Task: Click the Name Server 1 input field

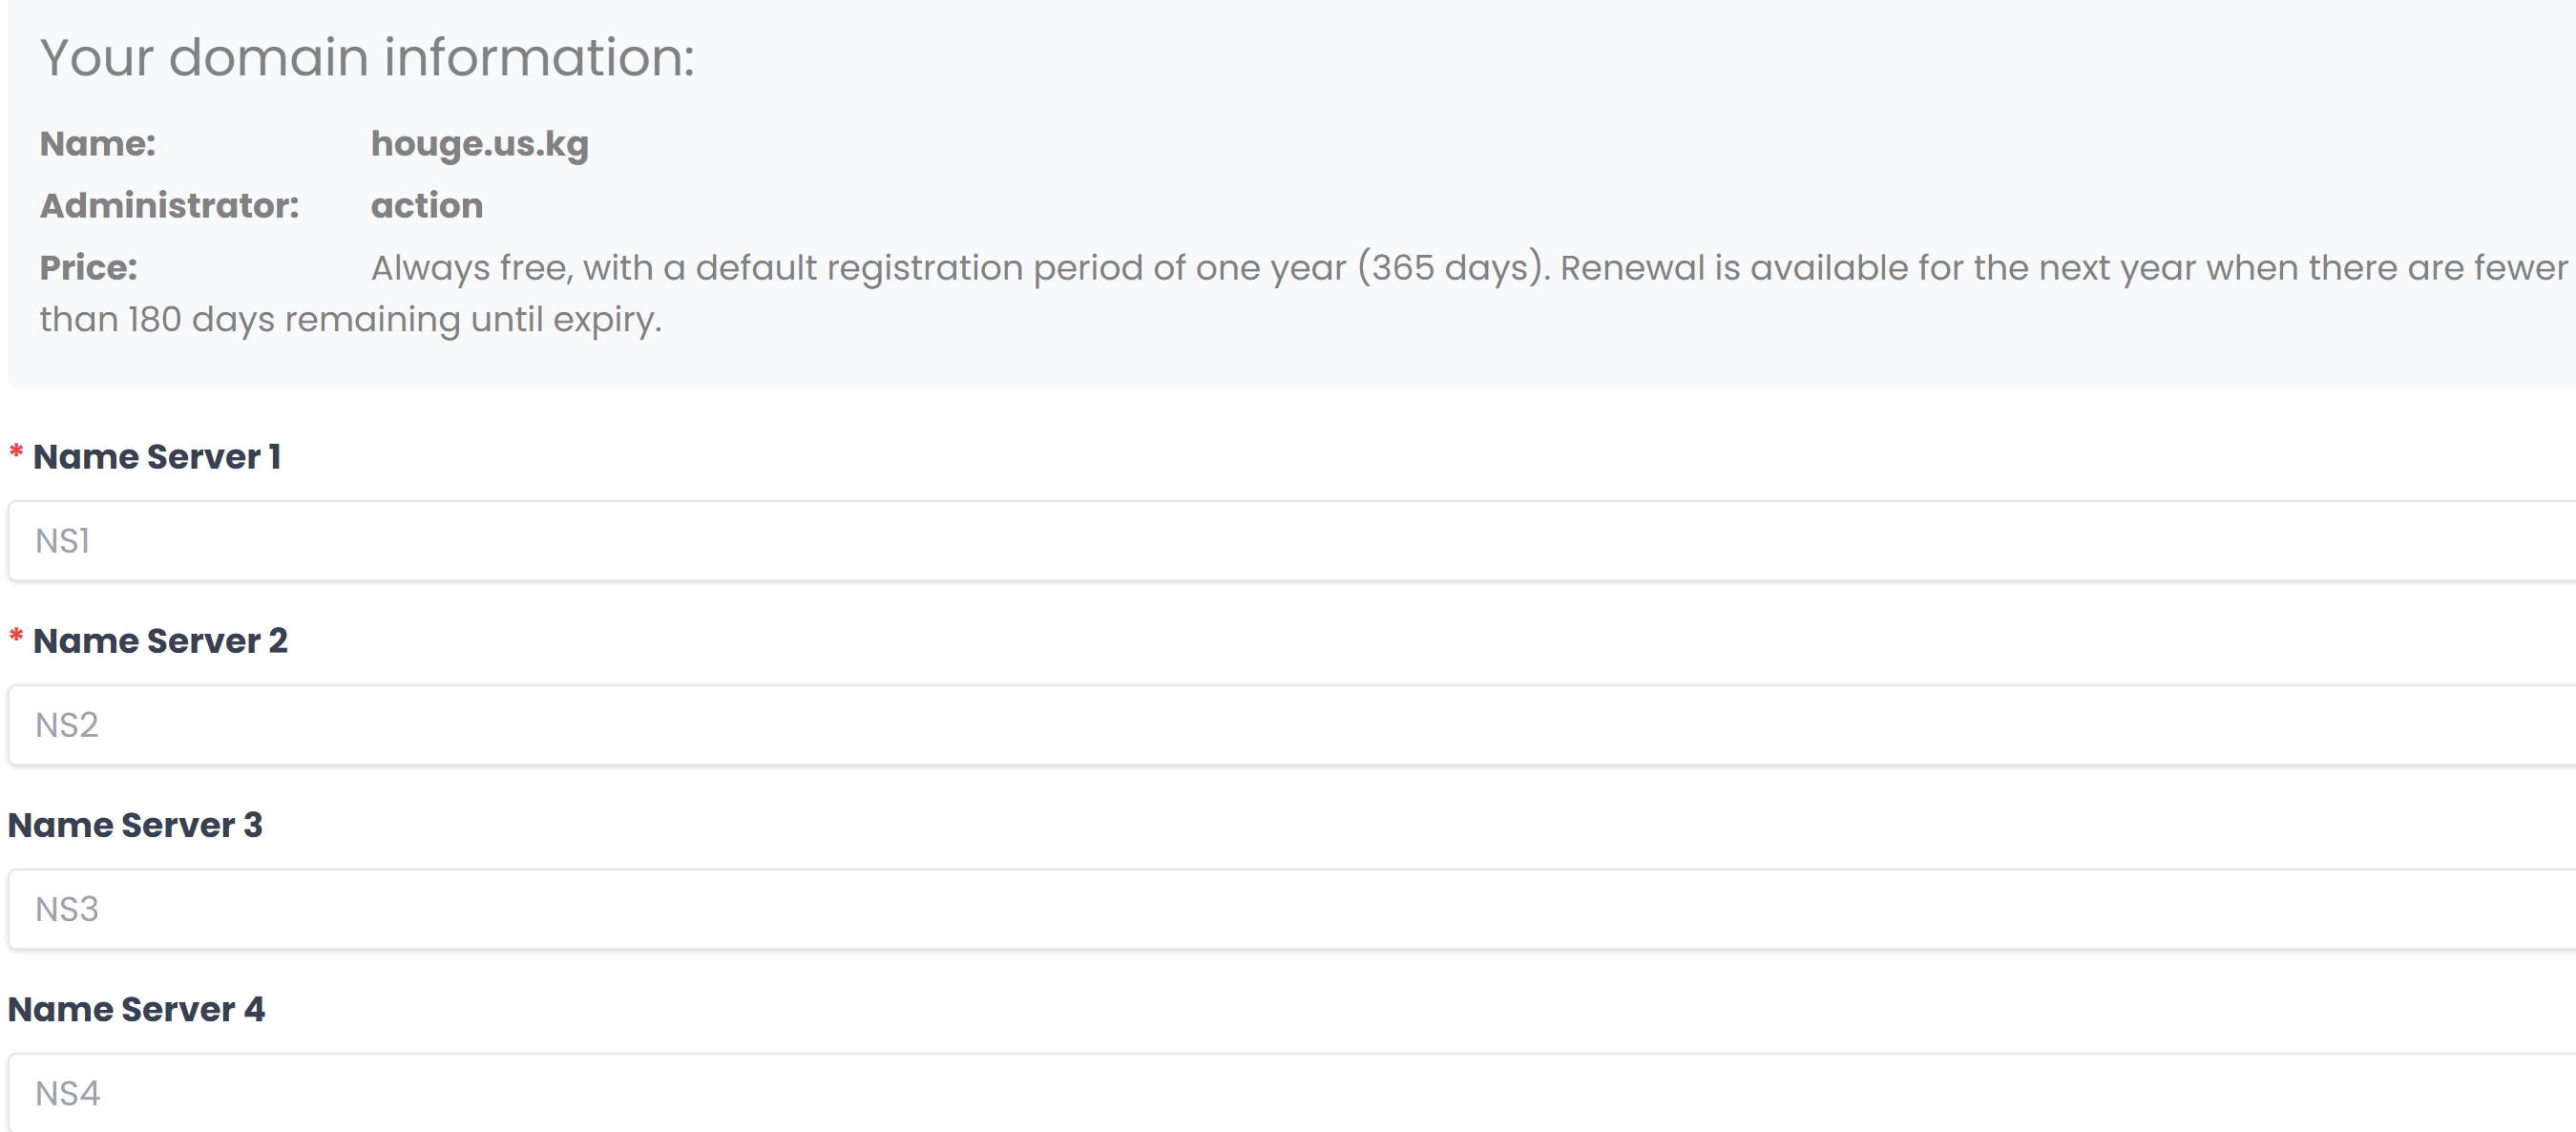Action: pos(1290,541)
